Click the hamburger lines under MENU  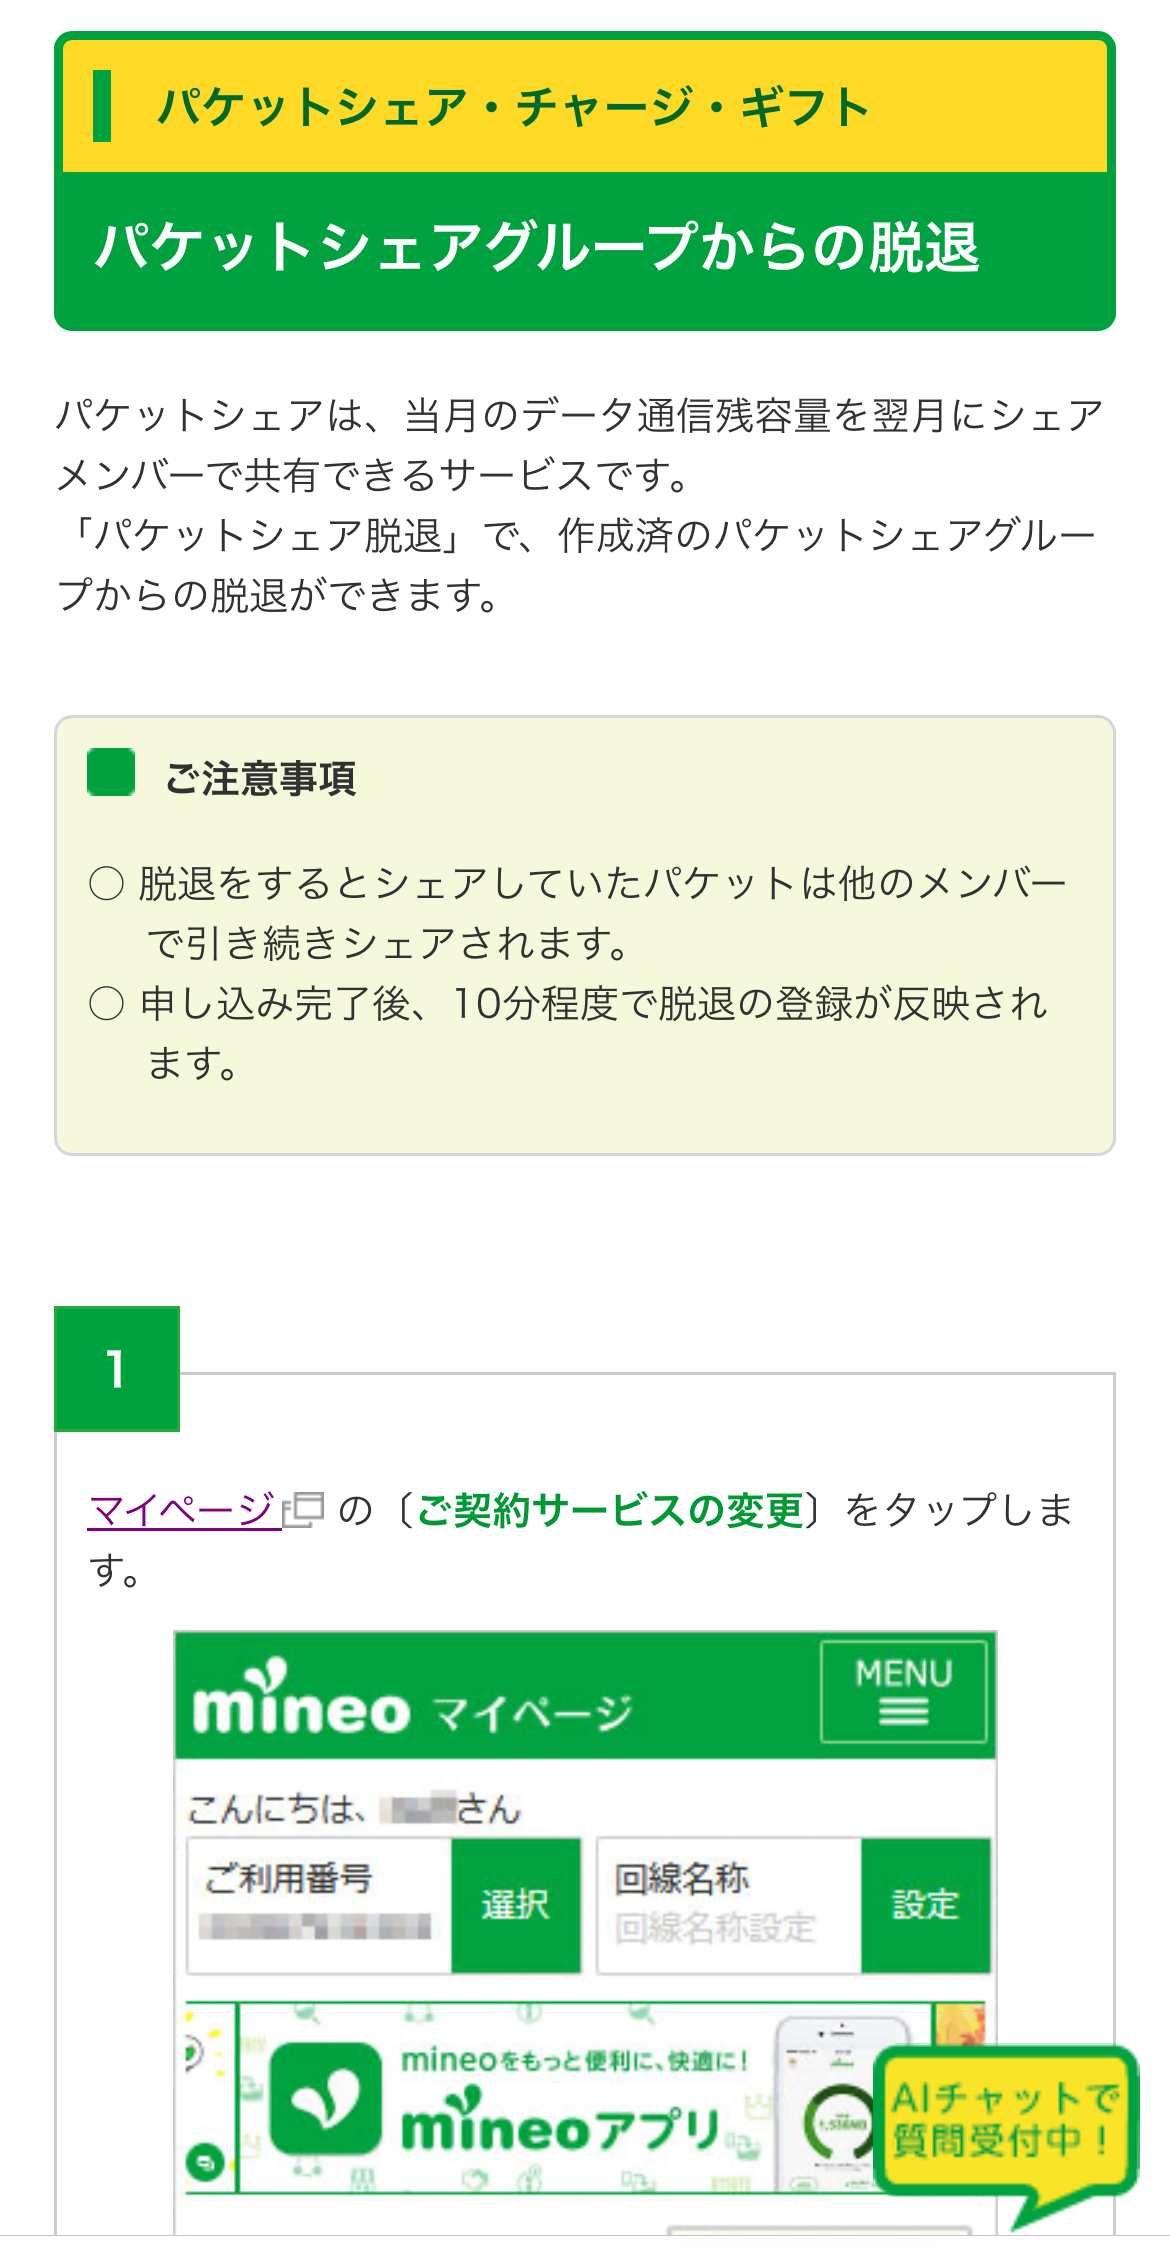(903, 1713)
